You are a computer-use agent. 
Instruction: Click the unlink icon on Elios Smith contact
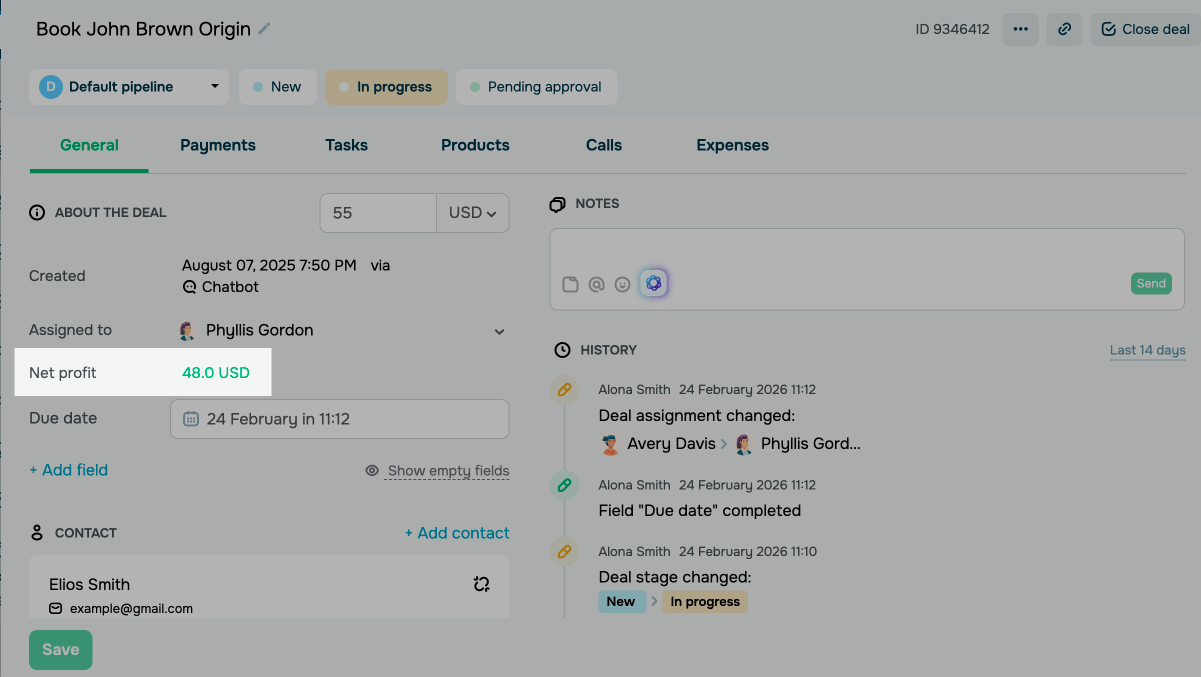481,584
